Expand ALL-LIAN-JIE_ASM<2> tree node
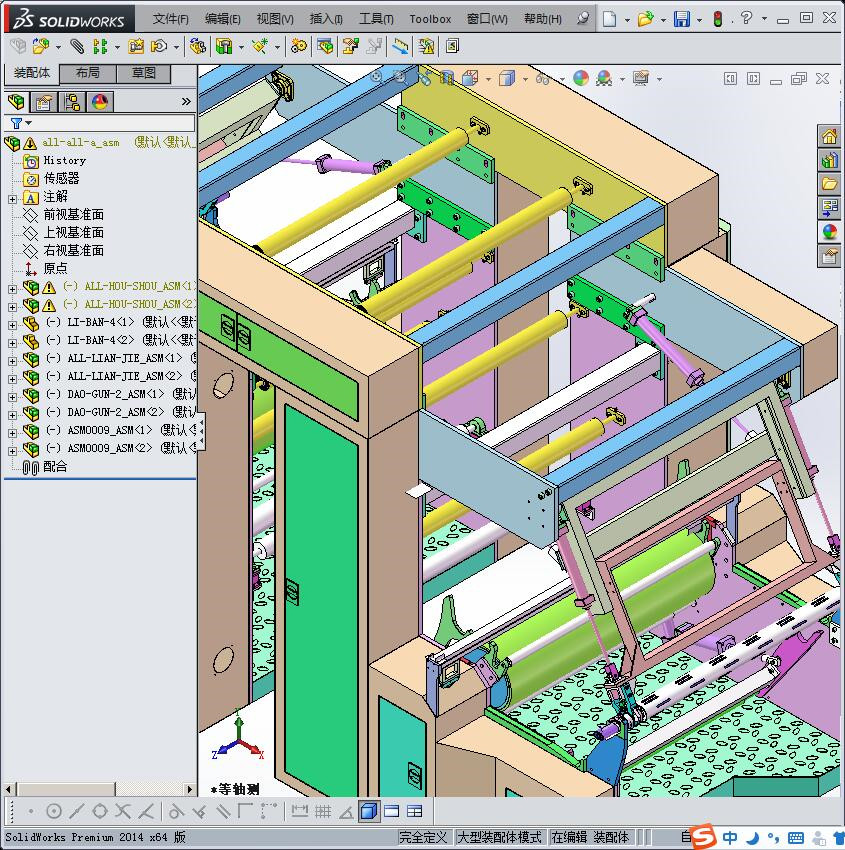 tap(12, 379)
